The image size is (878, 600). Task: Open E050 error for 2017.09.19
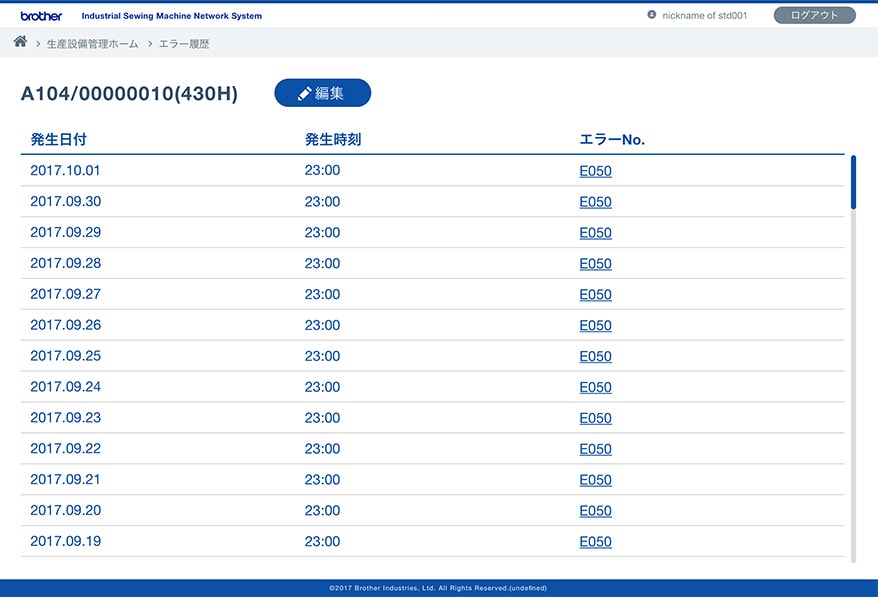click(595, 542)
